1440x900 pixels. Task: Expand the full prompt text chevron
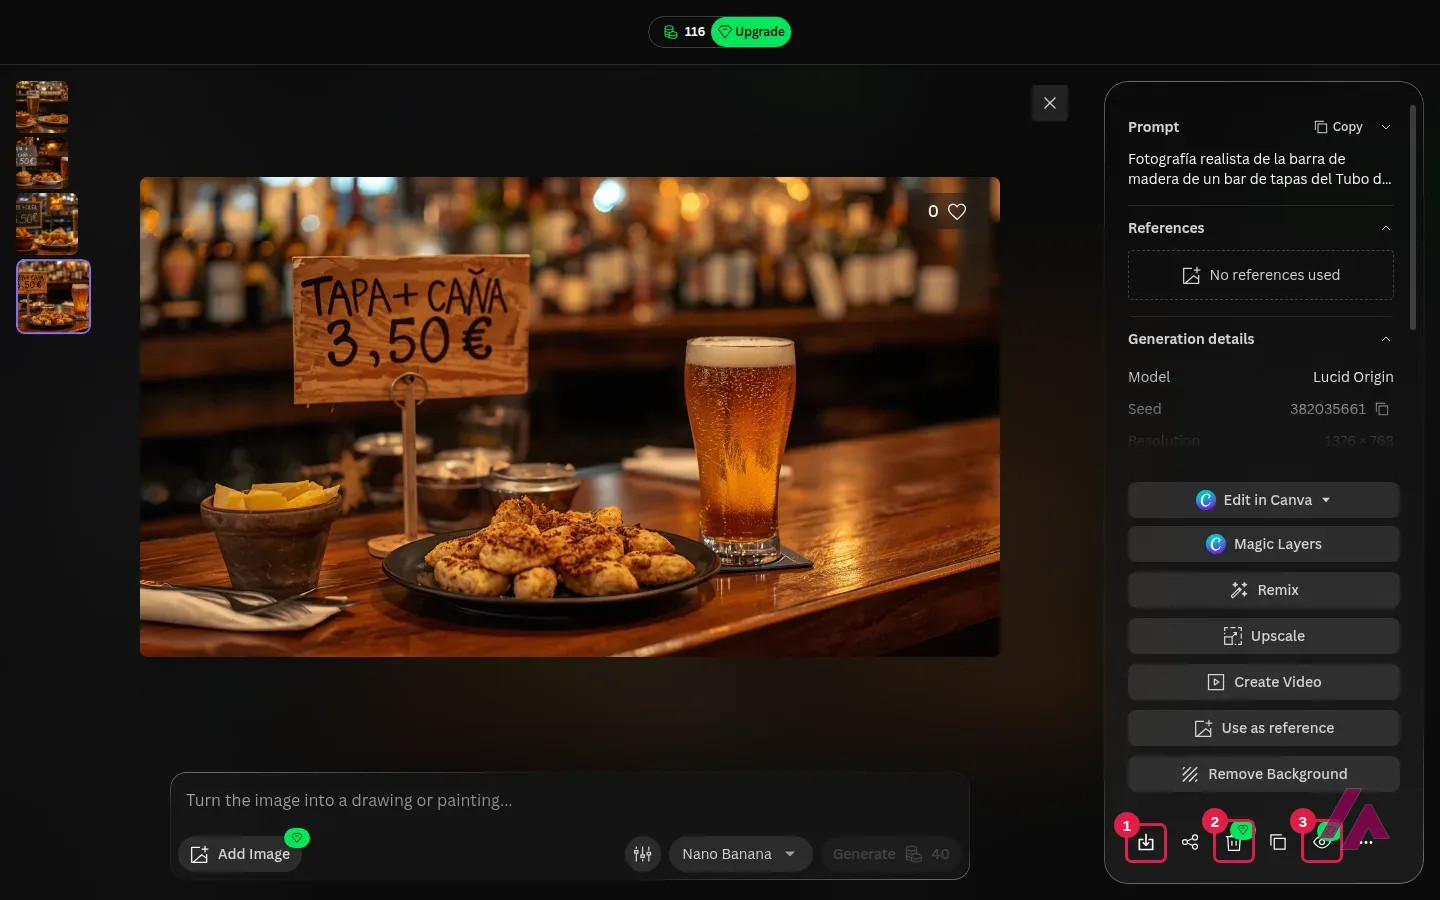click(1386, 127)
